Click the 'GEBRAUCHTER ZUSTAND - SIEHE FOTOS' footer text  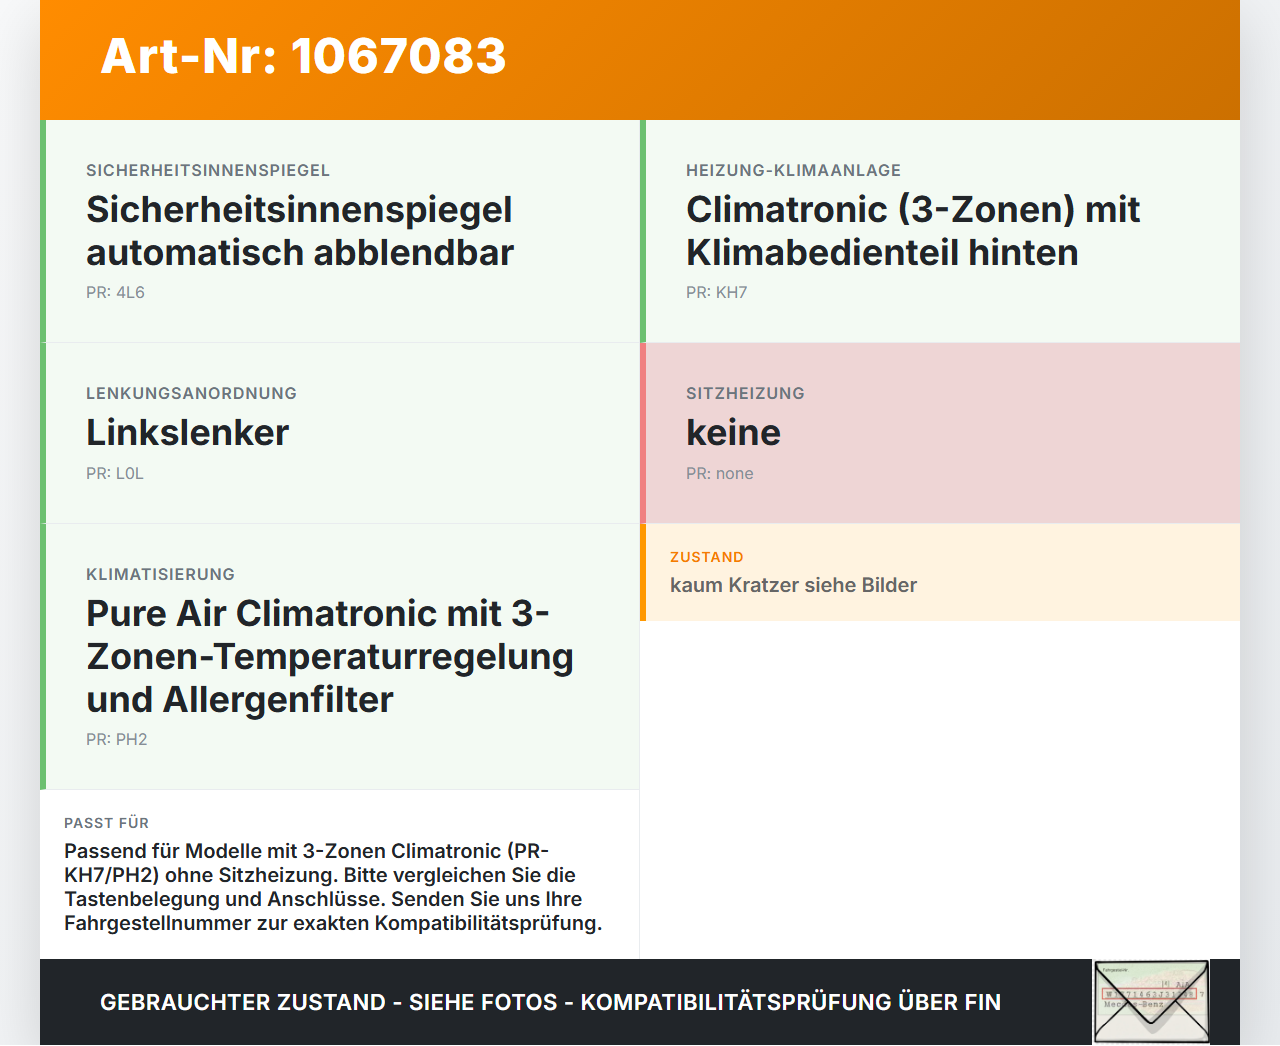click(550, 1002)
